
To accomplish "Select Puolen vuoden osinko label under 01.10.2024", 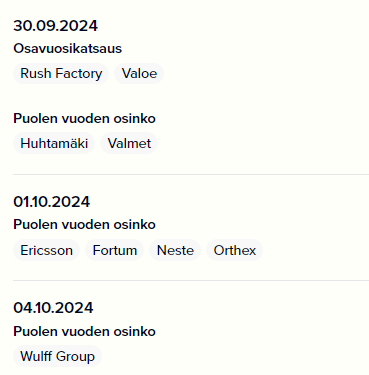I will (x=84, y=225).
